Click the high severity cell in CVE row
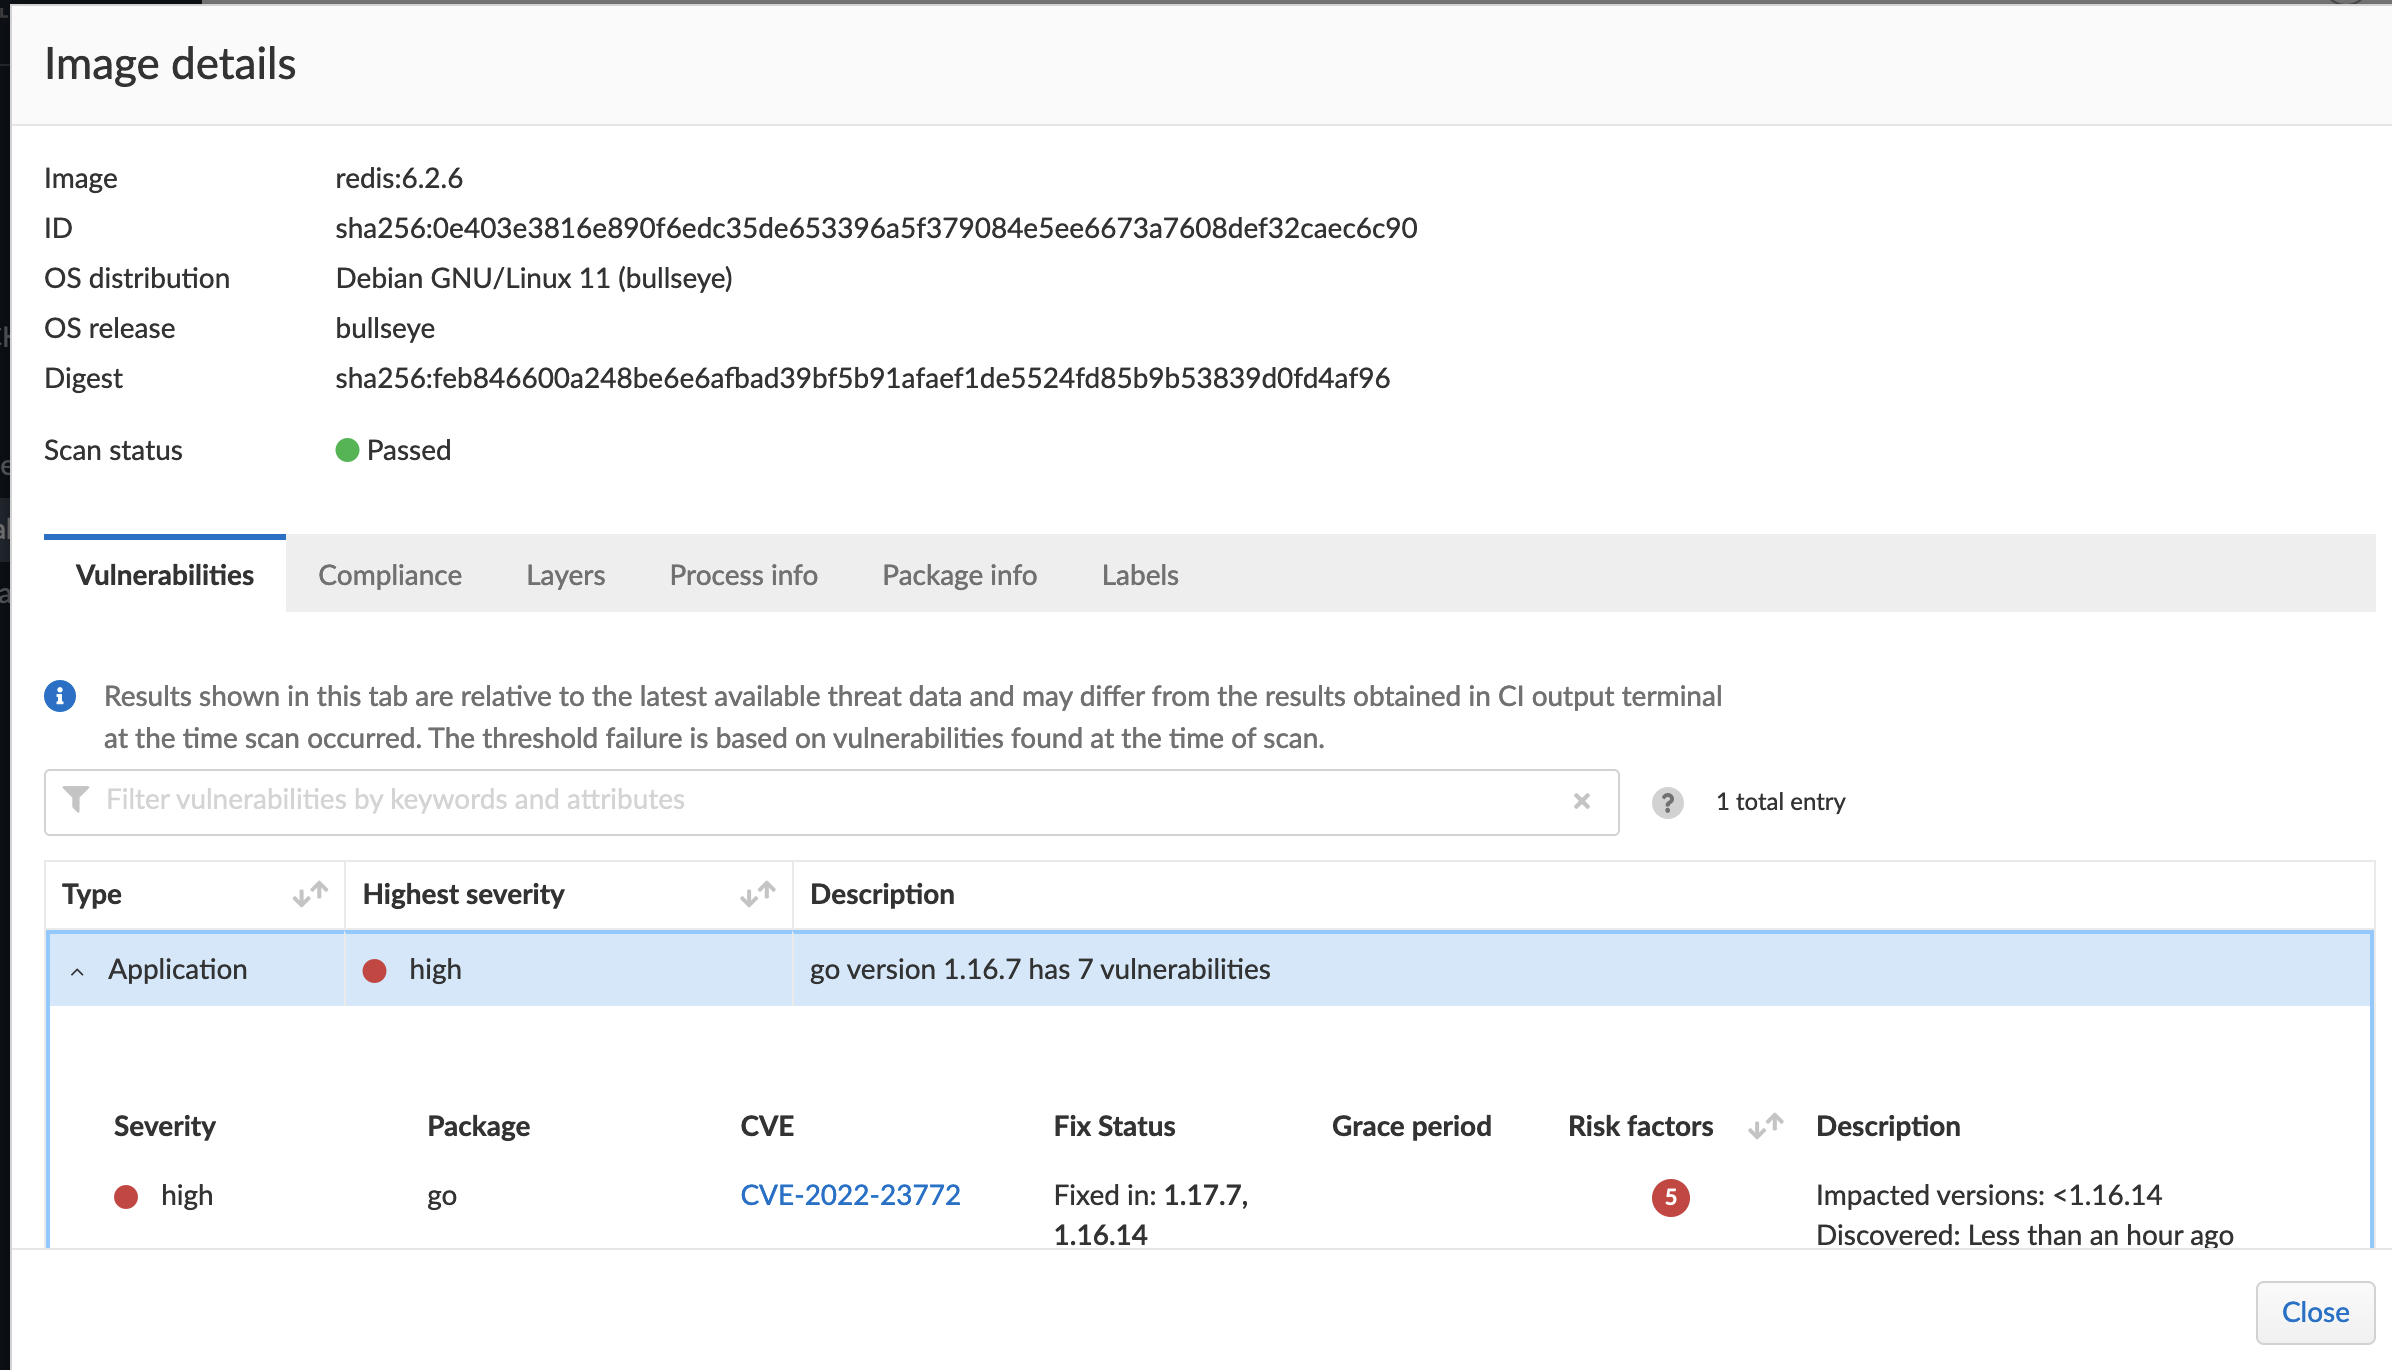The width and height of the screenshot is (2392, 1370). [164, 1196]
